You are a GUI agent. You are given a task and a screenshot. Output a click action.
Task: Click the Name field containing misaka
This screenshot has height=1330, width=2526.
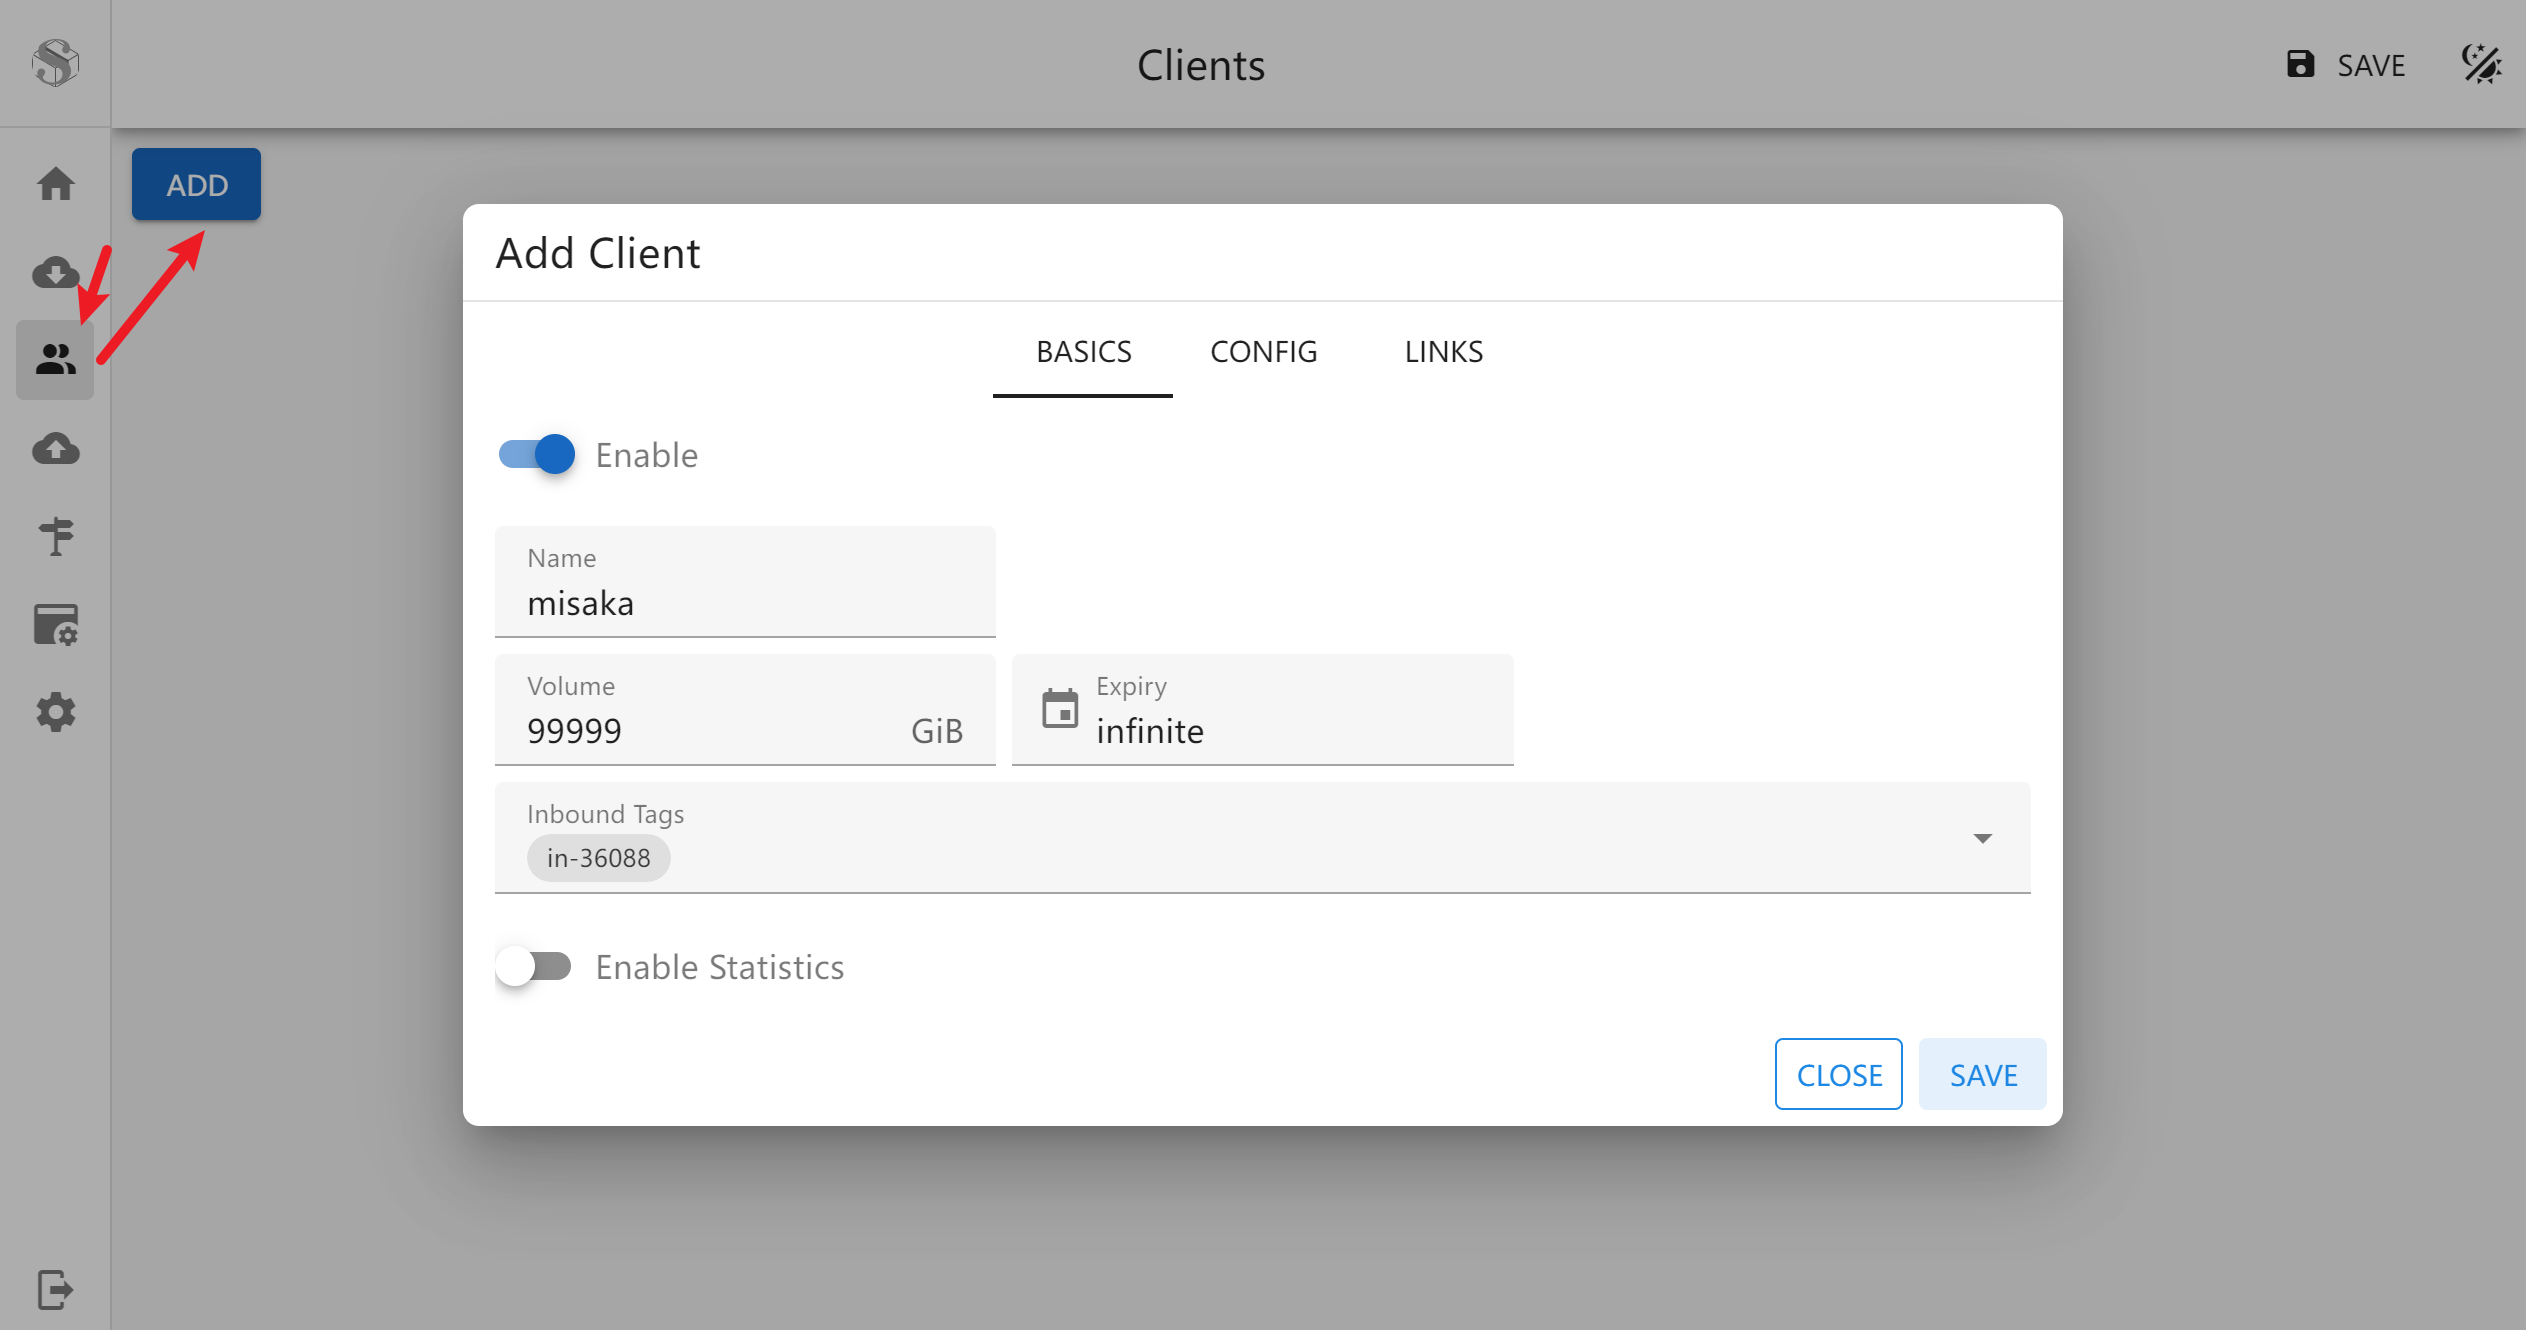click(x=745, y=603)
